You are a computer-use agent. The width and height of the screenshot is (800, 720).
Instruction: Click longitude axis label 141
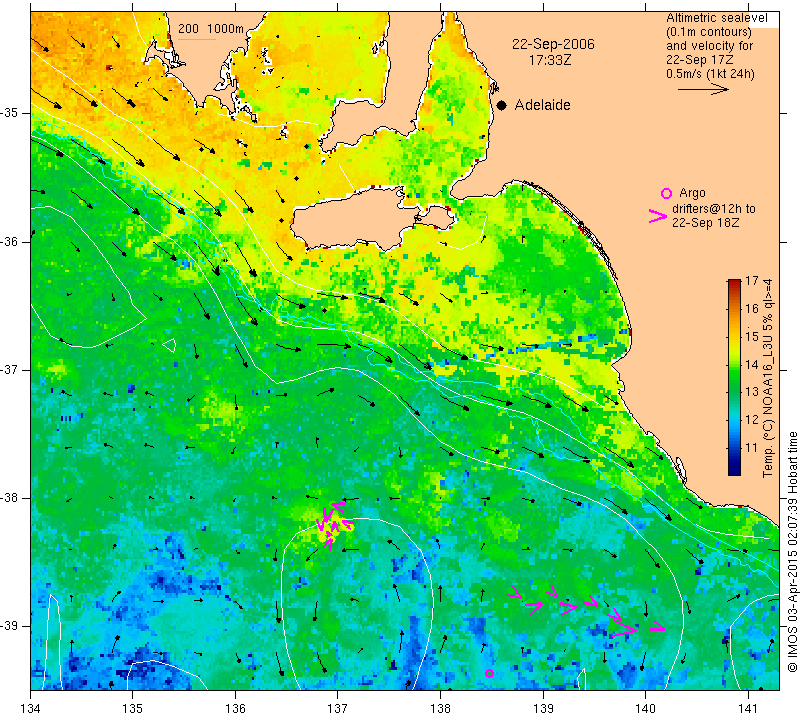748,709
